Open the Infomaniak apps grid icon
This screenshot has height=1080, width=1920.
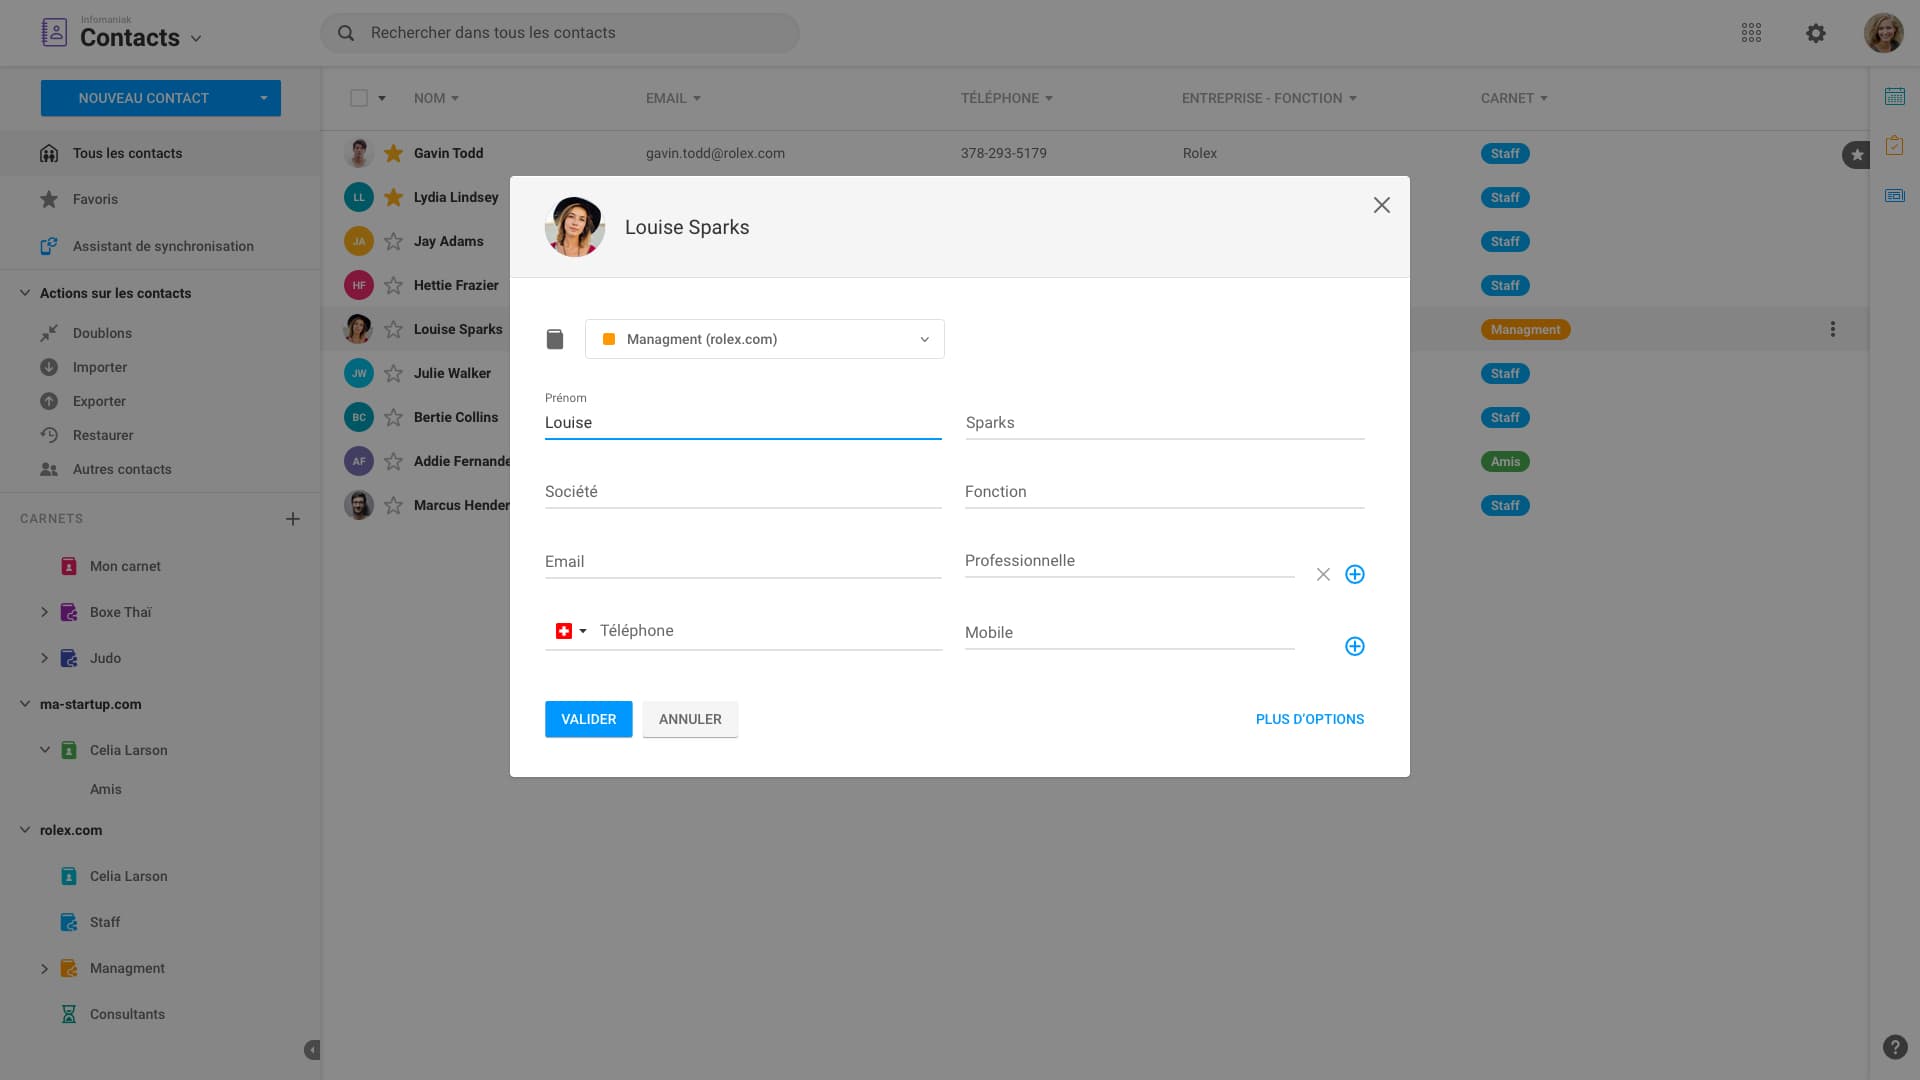click(x=1751, y=33)
